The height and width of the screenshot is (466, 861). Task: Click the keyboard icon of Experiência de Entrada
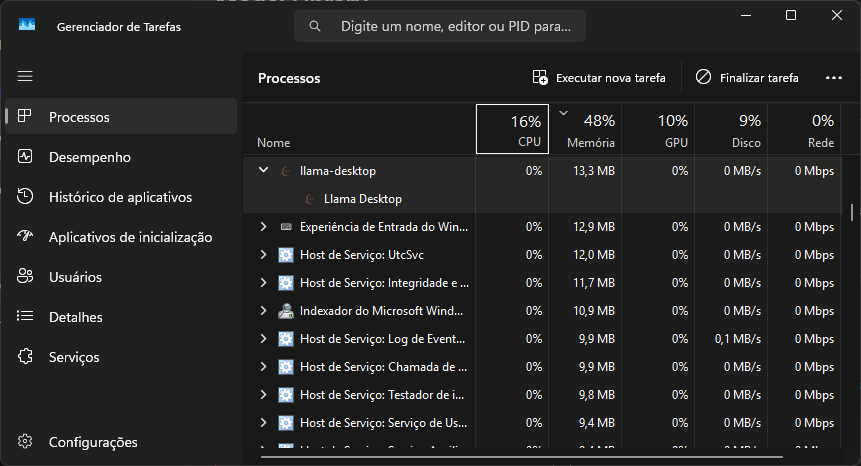pos(286,227)
